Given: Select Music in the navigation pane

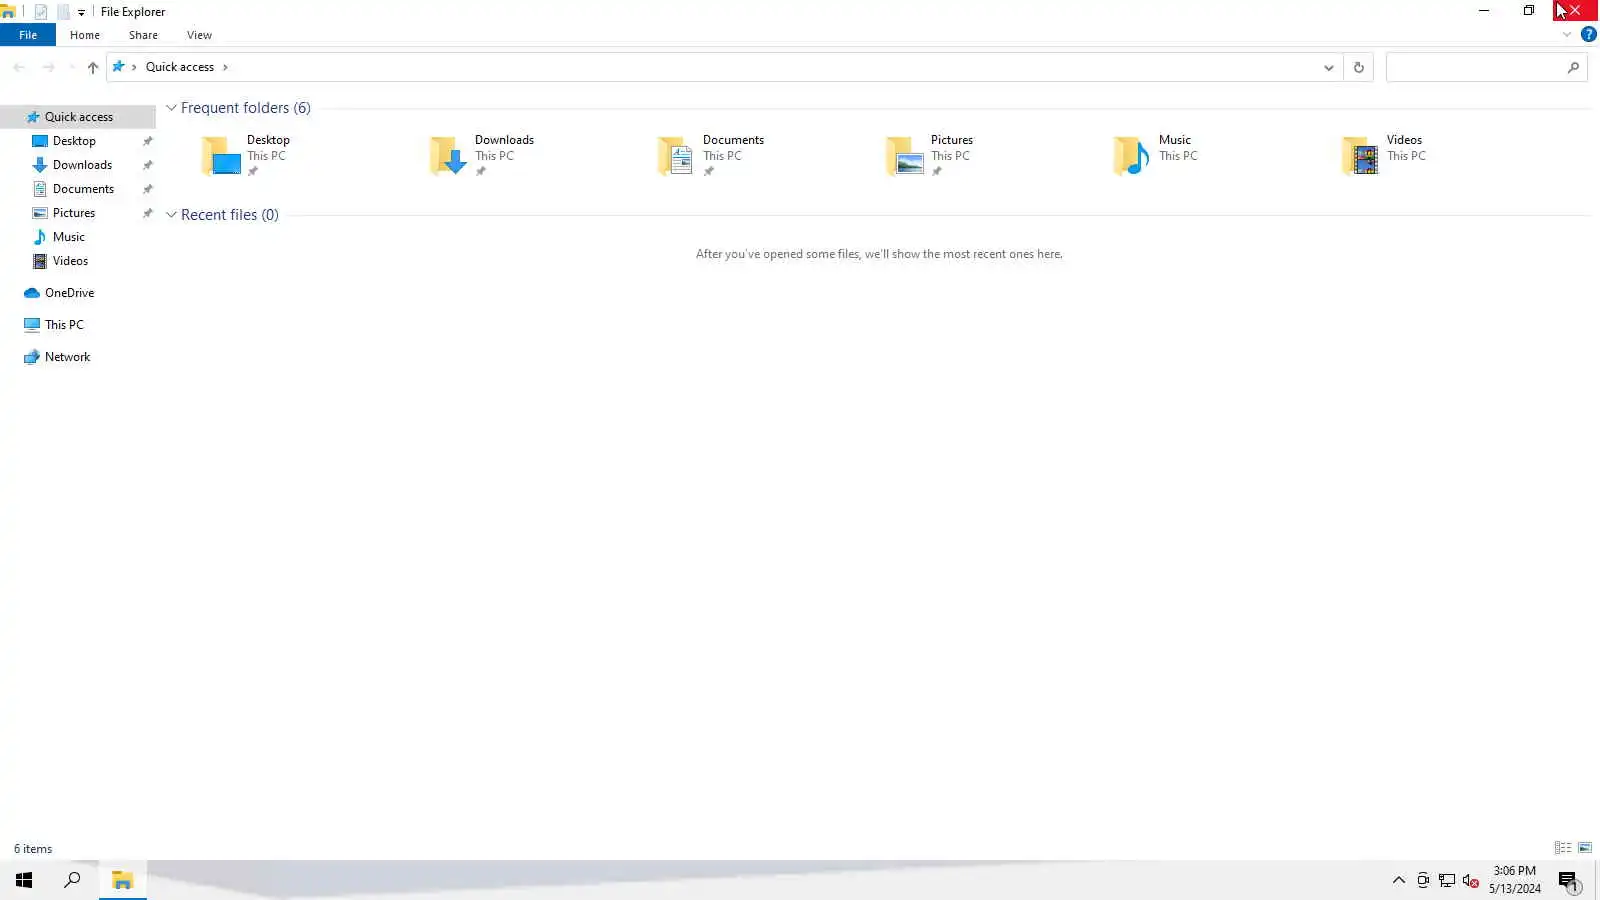Looking at the screenshot, I should coord(69,237).
